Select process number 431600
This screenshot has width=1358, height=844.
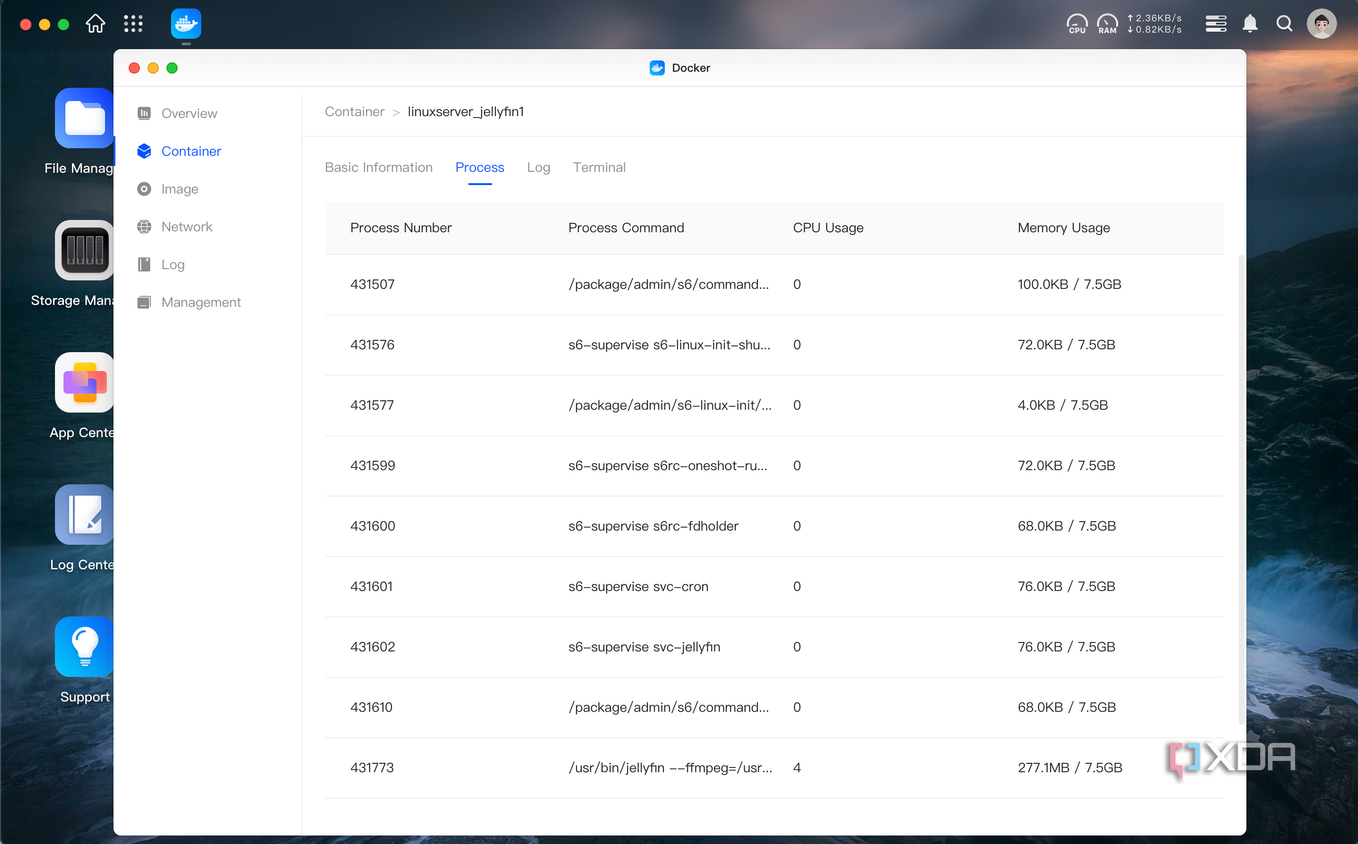point(373,526)
